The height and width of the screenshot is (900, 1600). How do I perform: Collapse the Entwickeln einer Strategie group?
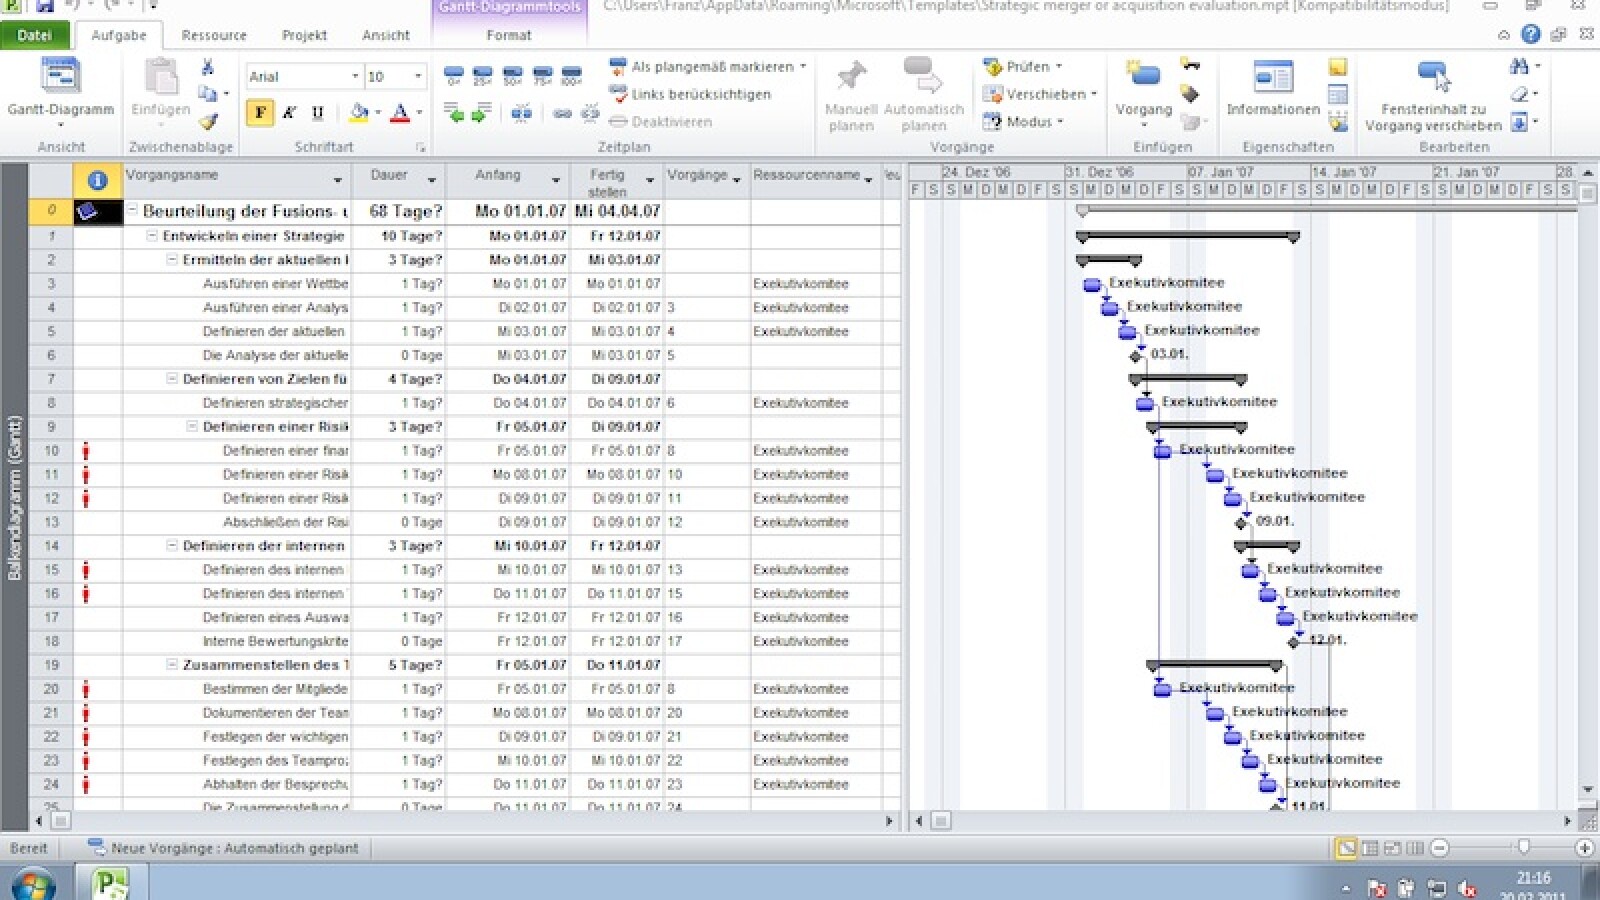pyautogui.click(x=152, y=236)
